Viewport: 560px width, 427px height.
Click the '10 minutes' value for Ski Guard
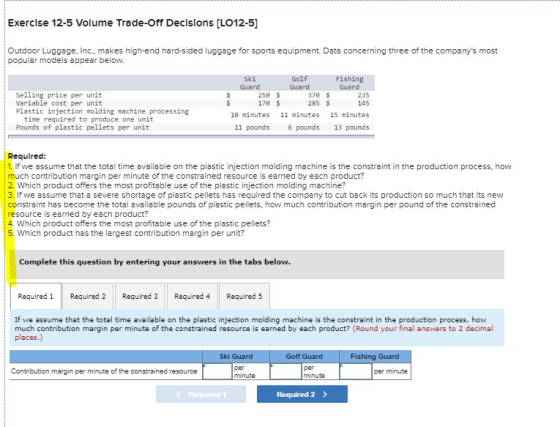tap(250, 115)
